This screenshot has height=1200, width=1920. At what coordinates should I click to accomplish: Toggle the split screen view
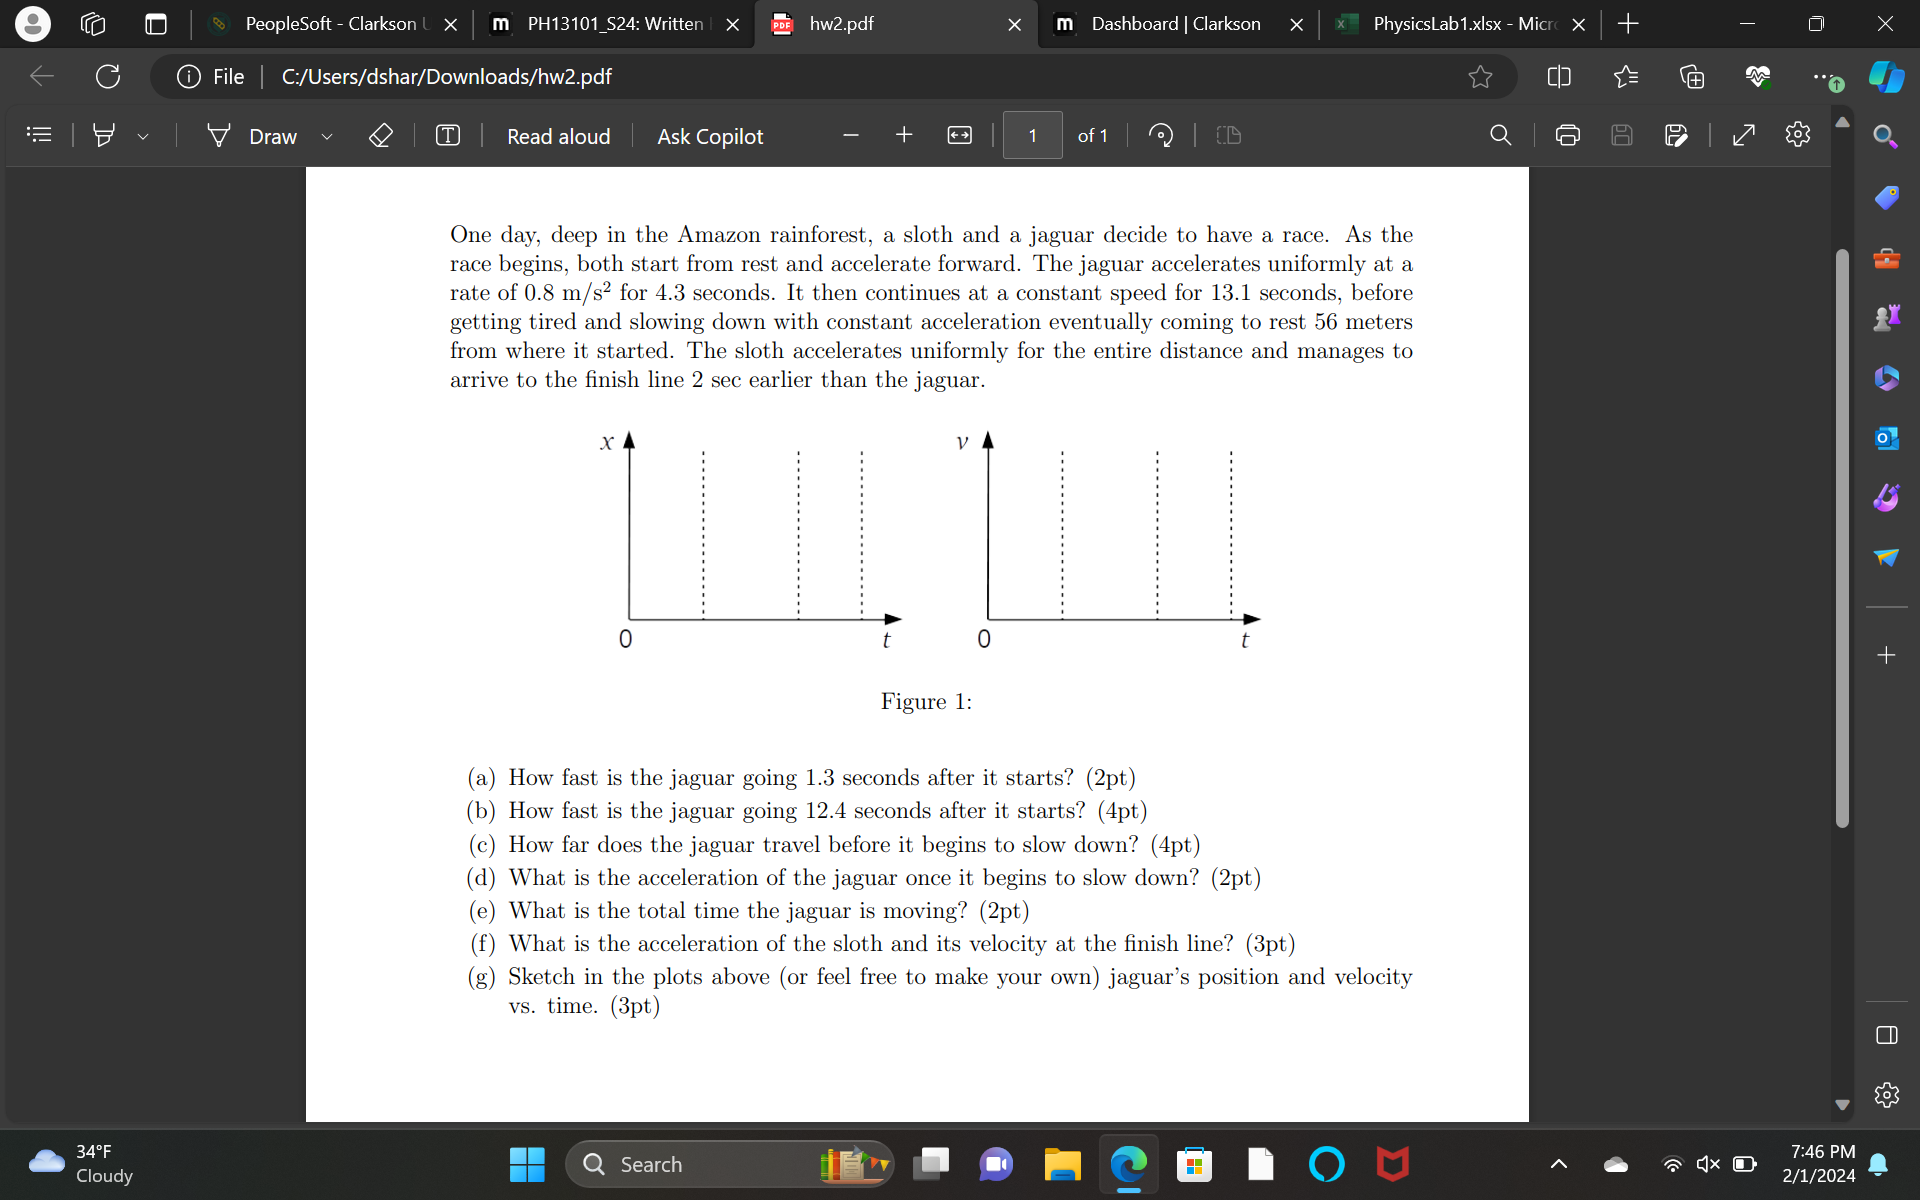click(x=1558, y=77)
